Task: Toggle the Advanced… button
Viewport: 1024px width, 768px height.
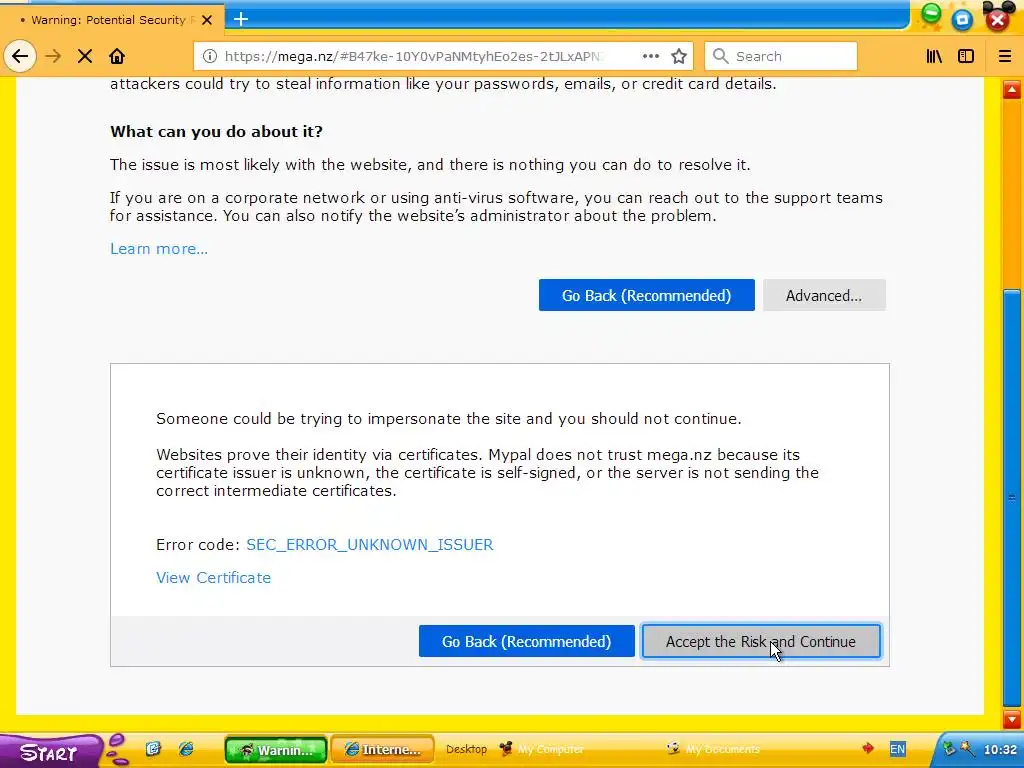Action: coord(824,295)
